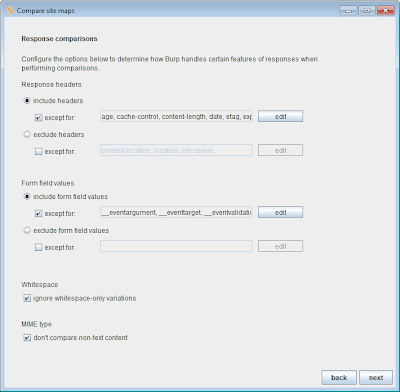The width and height of the screenshot is (400, 392).
Task: Click the 'Response headers' section label
Action: tap(51, 84)
